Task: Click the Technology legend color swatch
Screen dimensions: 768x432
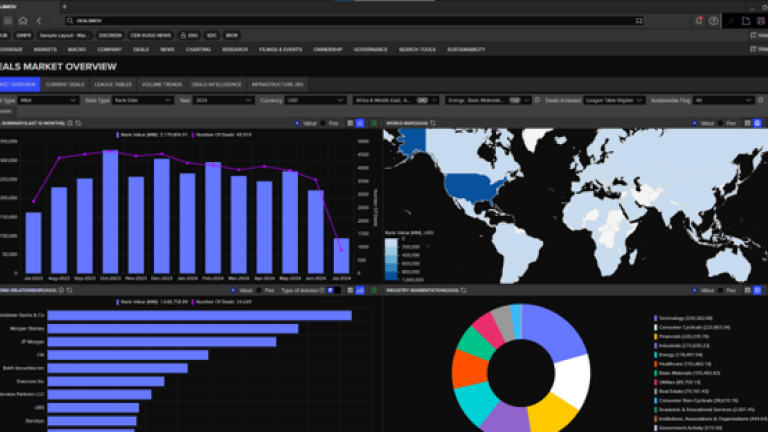Action: coord(653,317)
